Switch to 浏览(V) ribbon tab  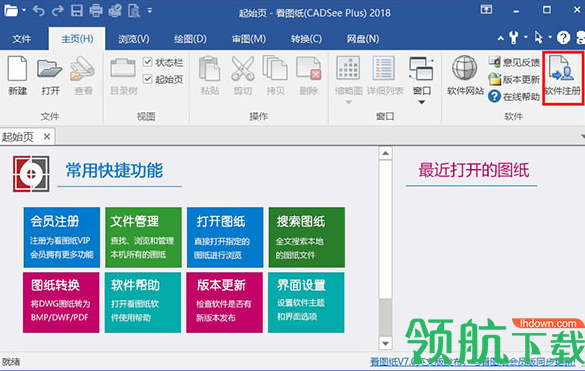tap(134, 39)
